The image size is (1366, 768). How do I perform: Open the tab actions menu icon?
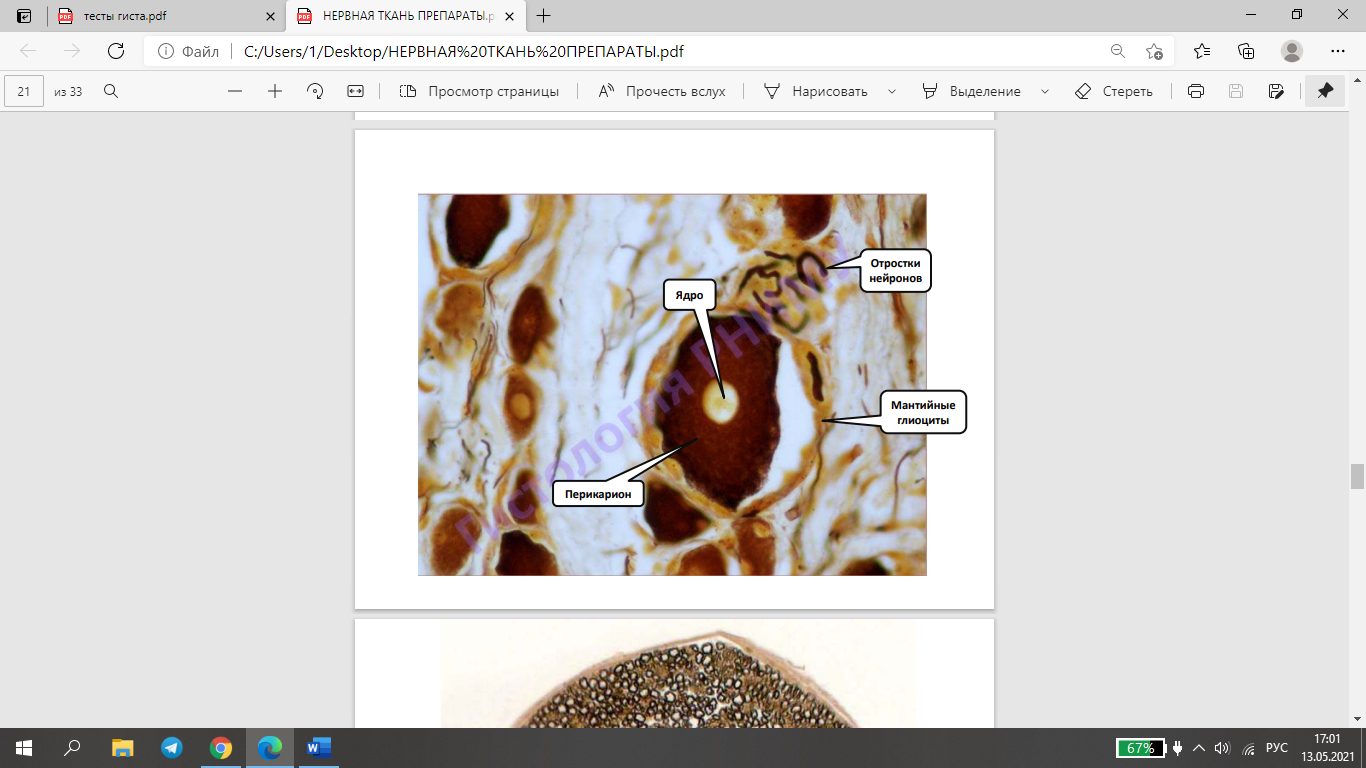[x=24, y=16]
